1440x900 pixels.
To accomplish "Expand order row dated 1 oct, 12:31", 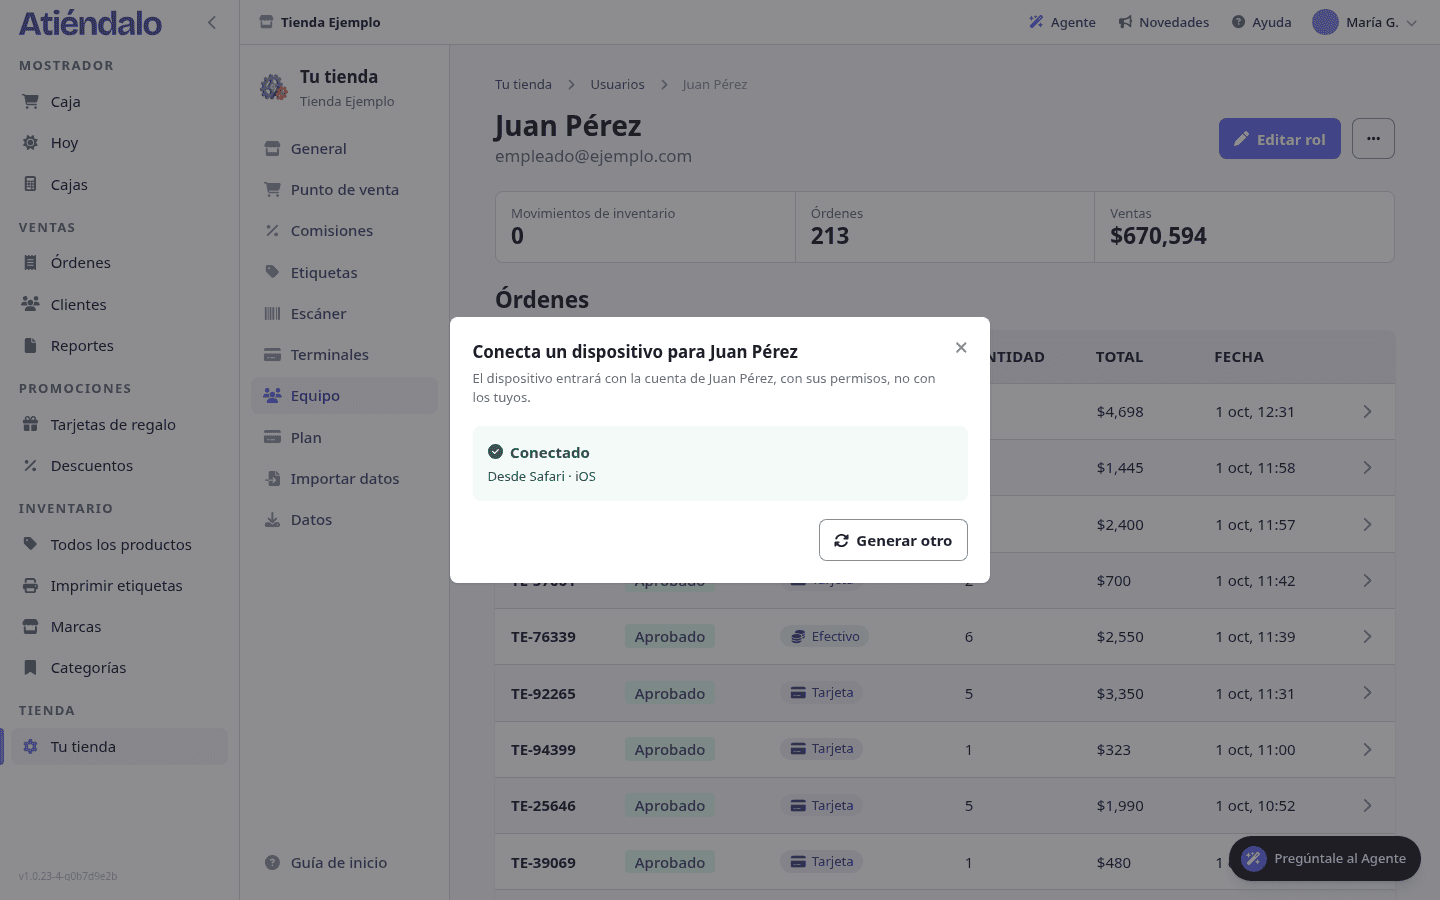I will [x=1367, y=412].
